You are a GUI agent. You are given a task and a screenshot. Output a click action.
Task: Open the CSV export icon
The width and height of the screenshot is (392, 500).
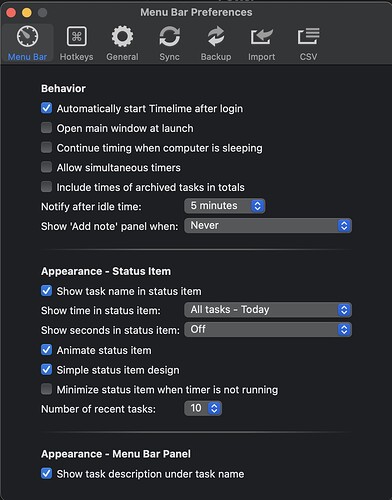pyautogui.click(x=308, y=36)
